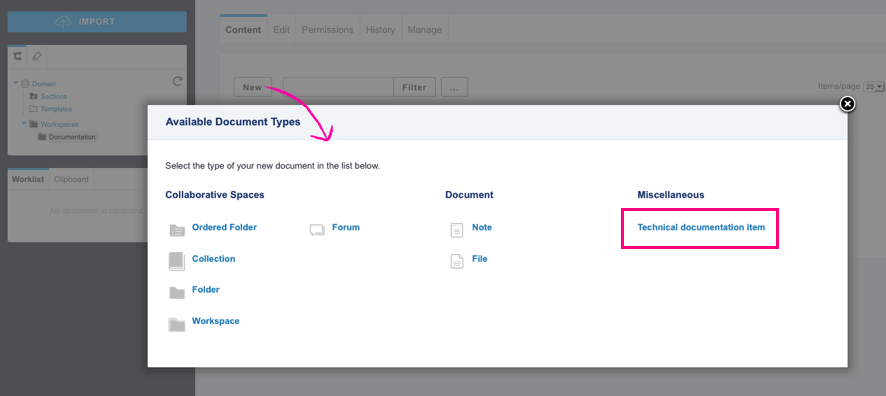Switch to the Permissions tab
Image resolution: width=886 pixels, height=396 pixels.
click(x=327, y=30)
